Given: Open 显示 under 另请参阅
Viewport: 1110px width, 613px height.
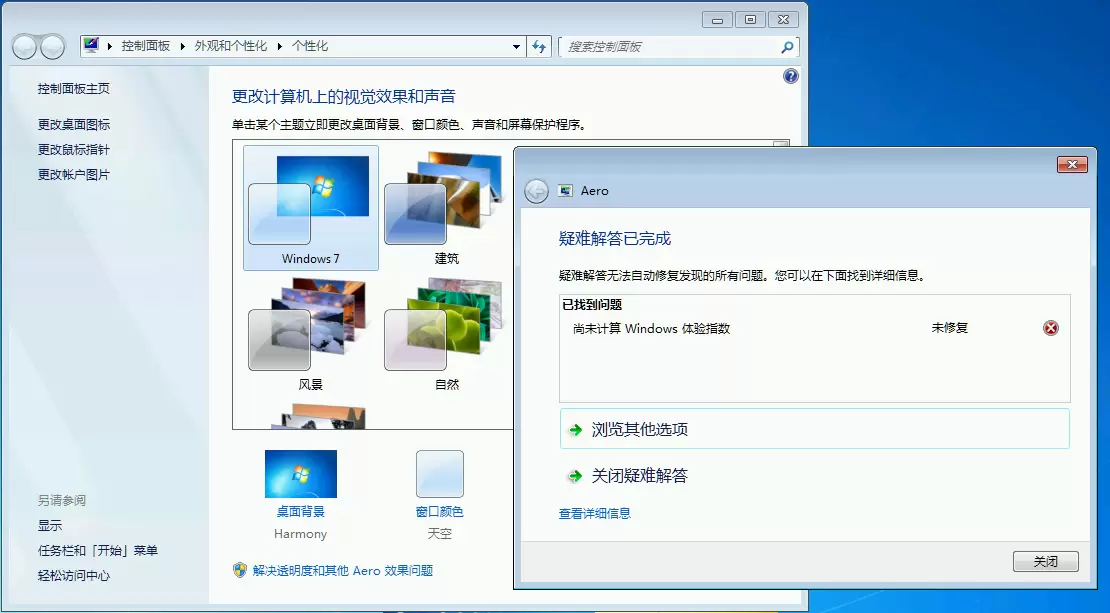Looking at the screenshot, I should pyautogui.click(x=50, y=525).
